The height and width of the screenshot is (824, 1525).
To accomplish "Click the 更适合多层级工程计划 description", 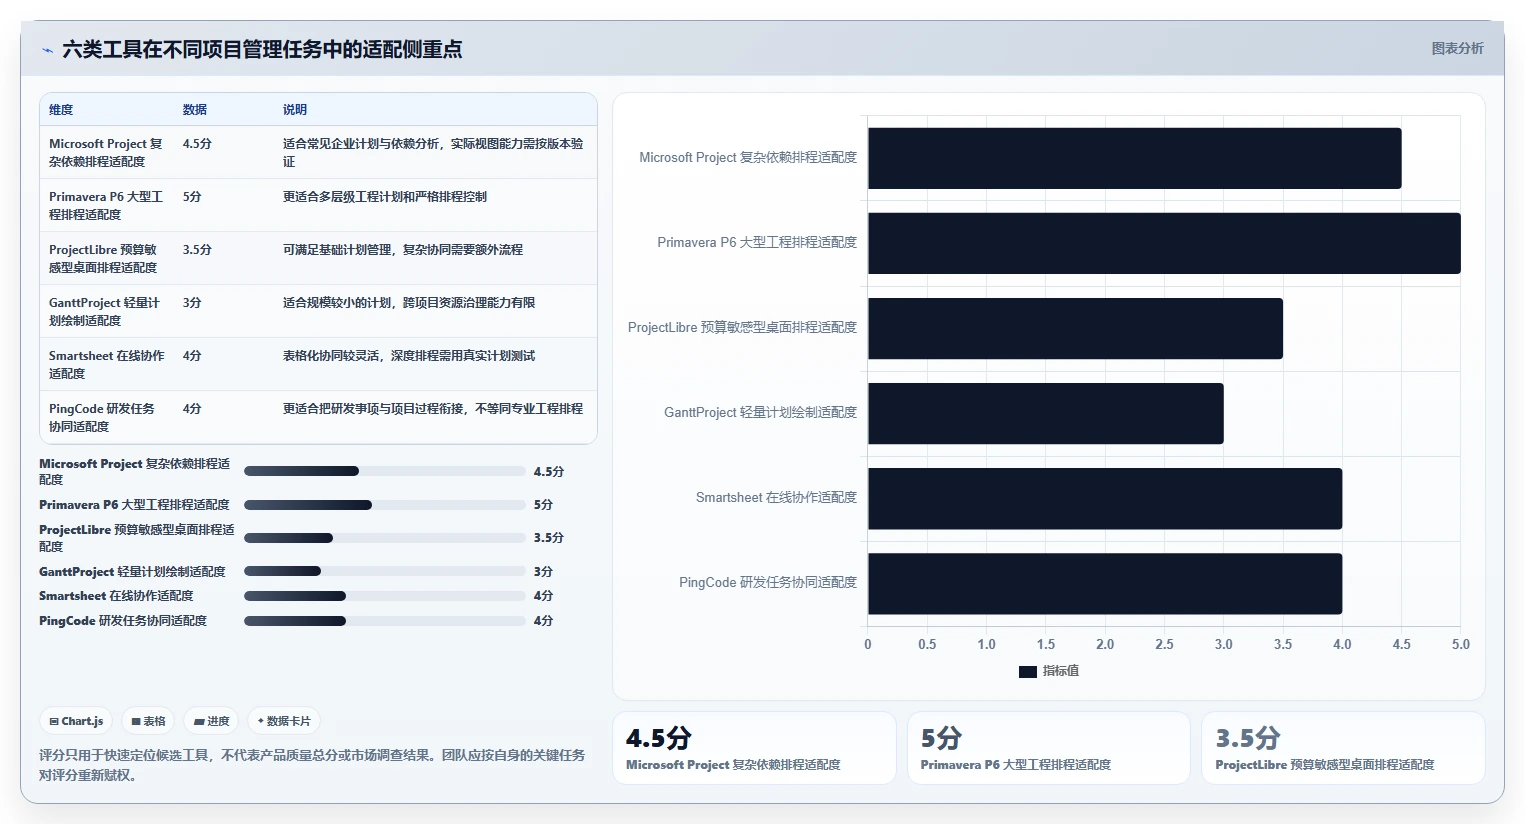I will pos(385,197).
